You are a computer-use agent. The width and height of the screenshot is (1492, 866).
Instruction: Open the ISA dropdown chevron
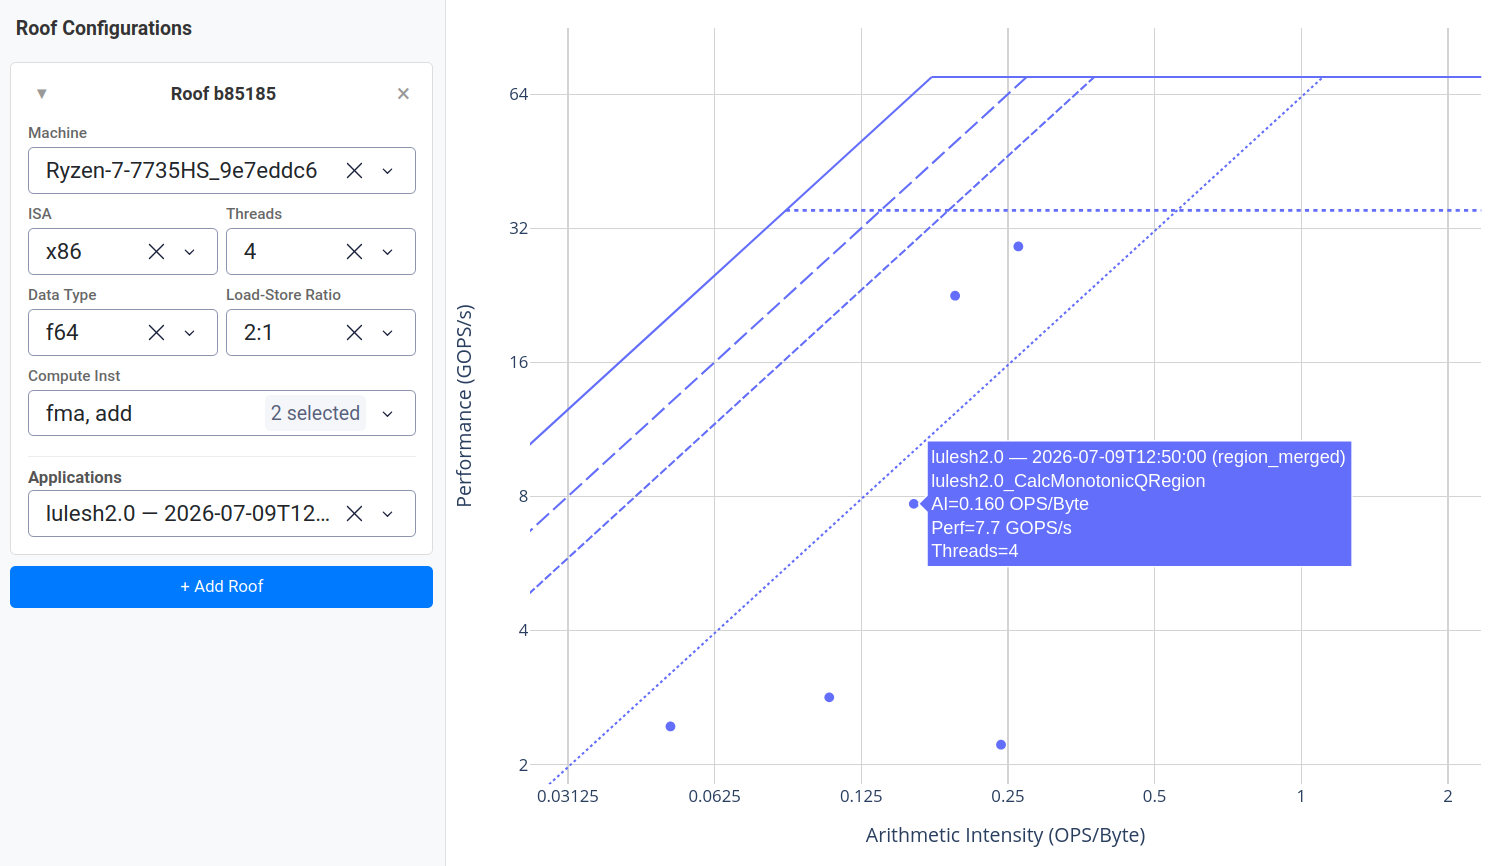click(x=190, y=252)
